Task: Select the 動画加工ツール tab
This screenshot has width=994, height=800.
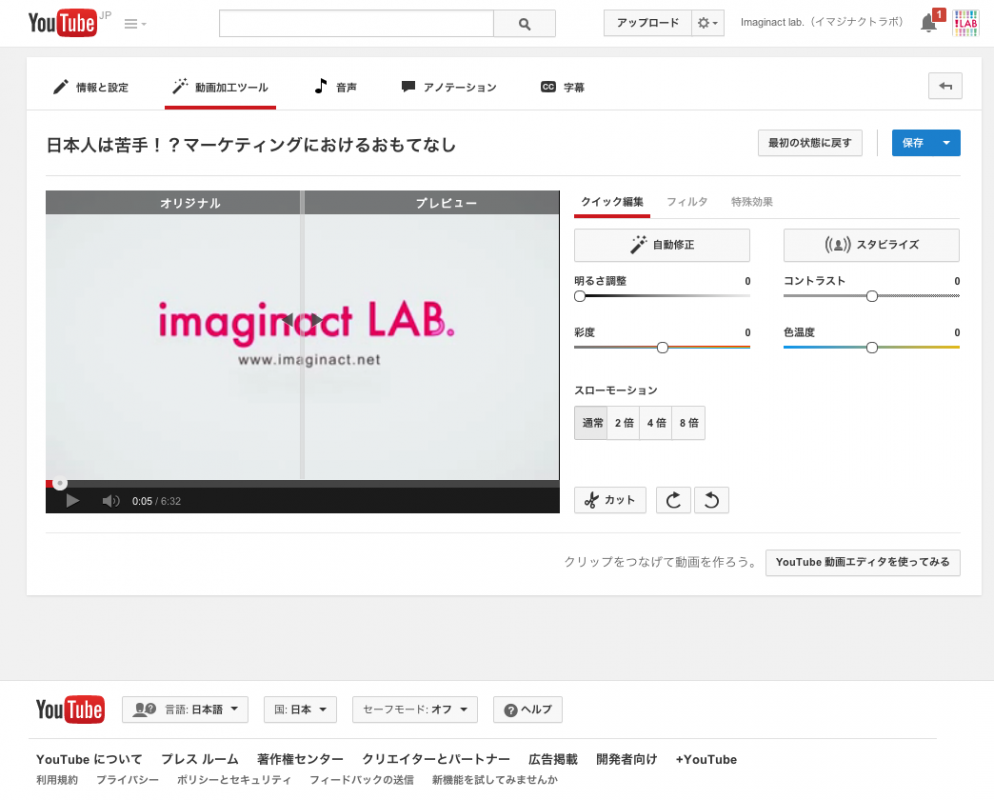Action: [x=220, y=87]
